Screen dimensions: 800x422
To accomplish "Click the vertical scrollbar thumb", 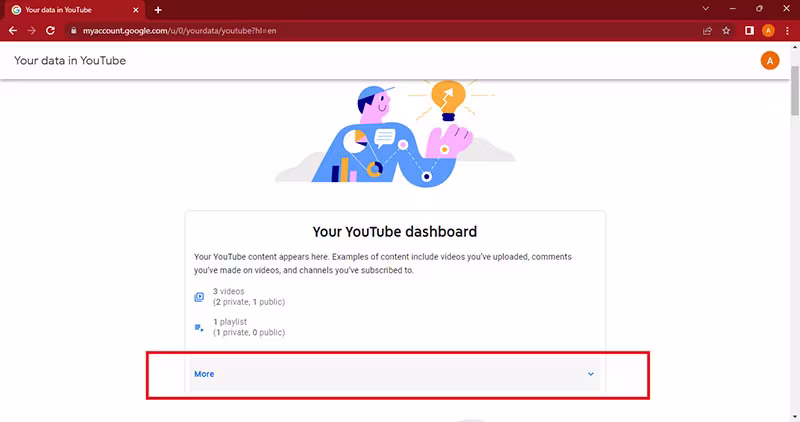I will pyautogui.click(x=795, y=90).
